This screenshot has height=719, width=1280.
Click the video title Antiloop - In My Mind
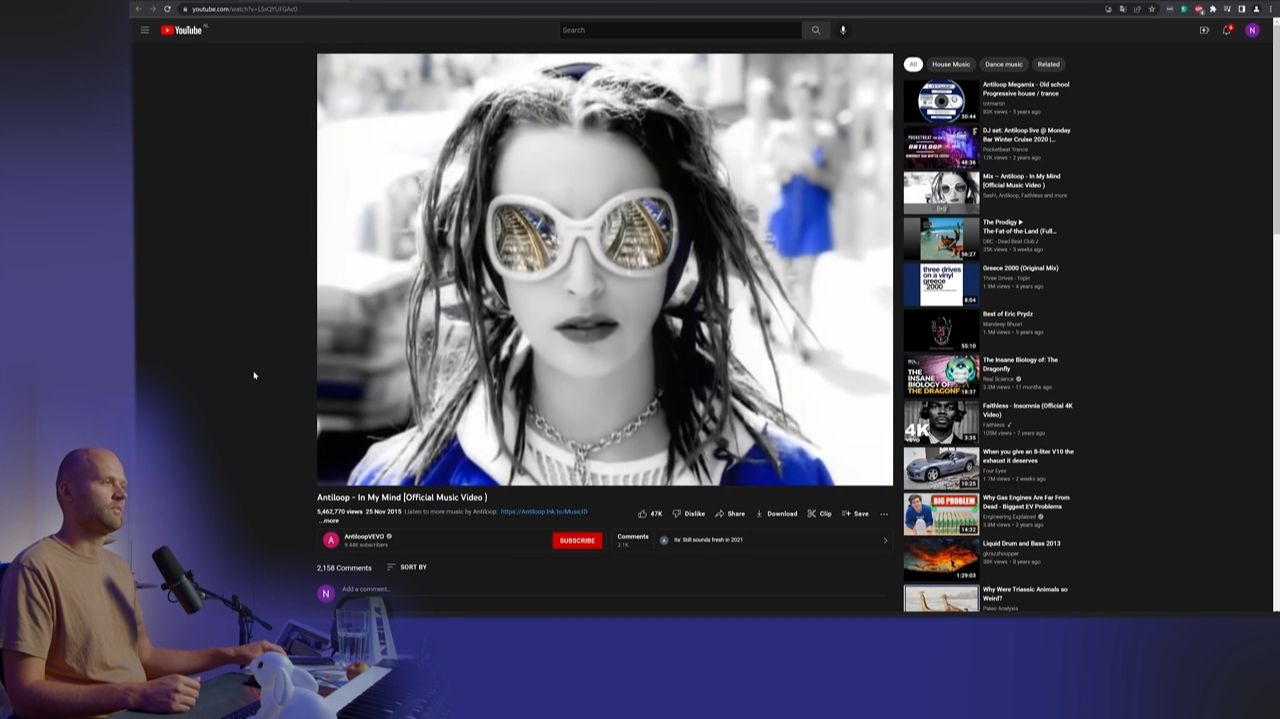402,497
